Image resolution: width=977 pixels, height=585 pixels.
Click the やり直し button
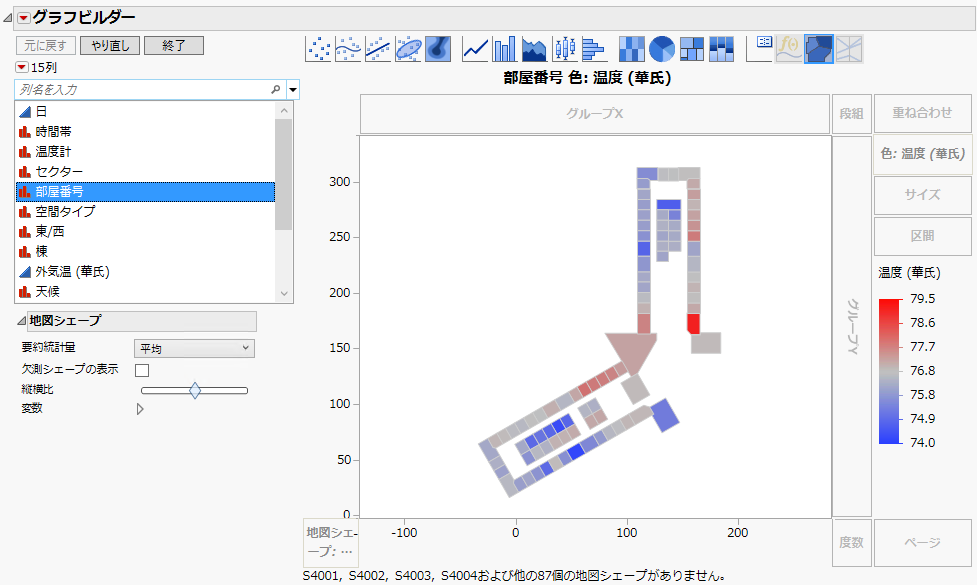click(110, 45)
